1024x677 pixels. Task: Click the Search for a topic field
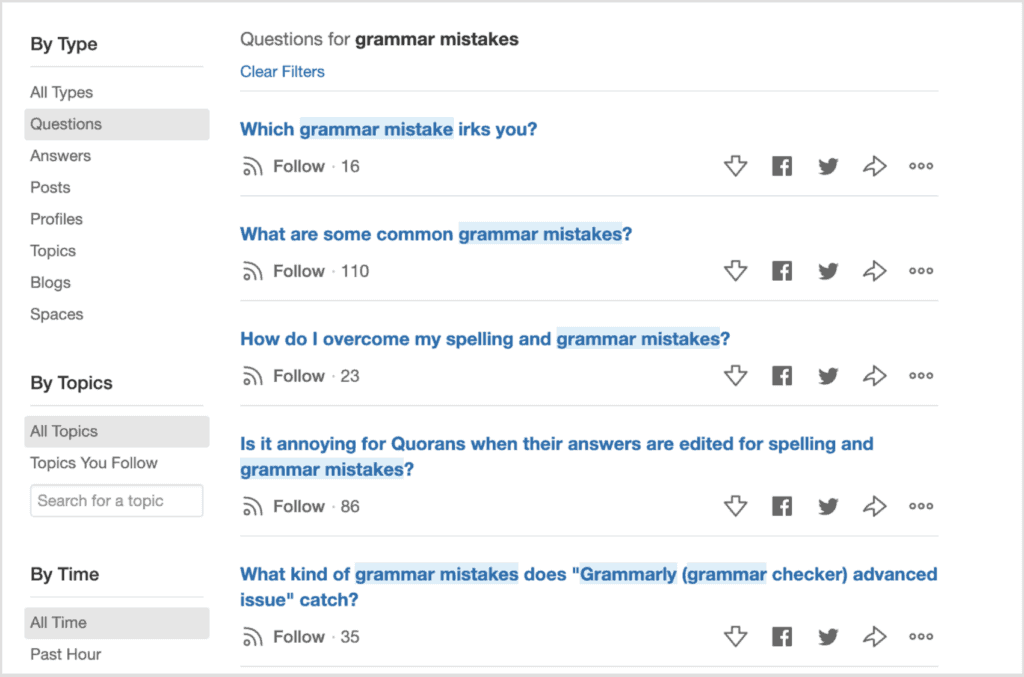point(116,500)
